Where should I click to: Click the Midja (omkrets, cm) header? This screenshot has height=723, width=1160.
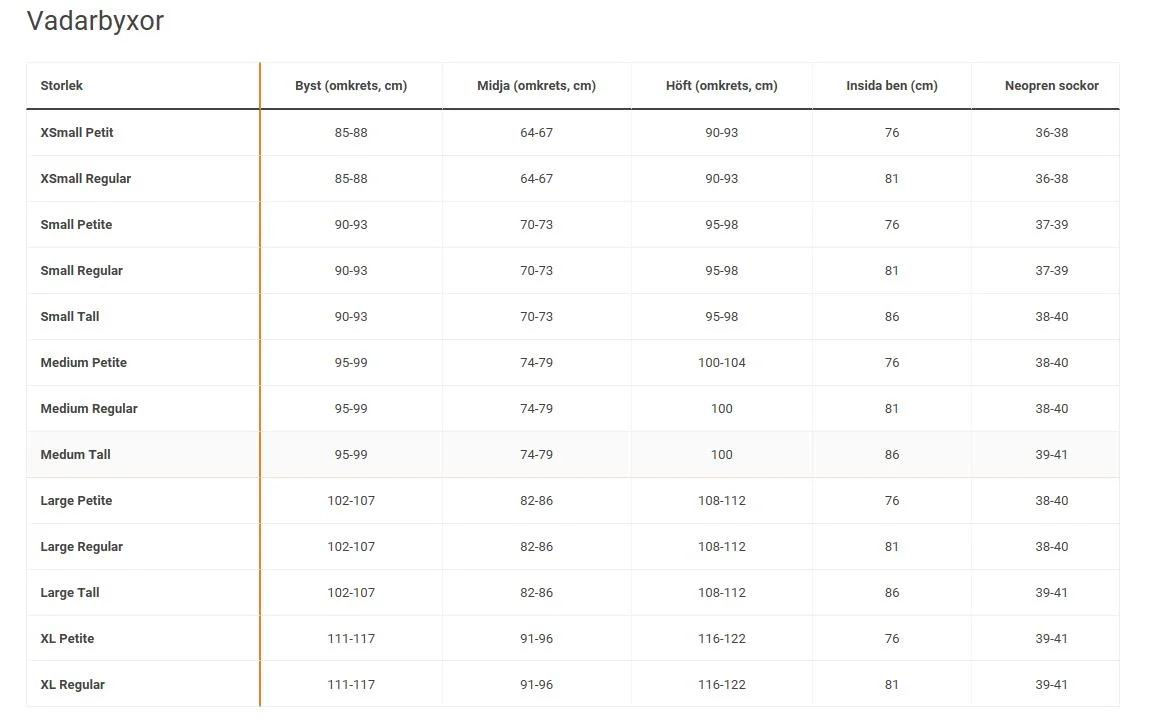coord(536,86)
